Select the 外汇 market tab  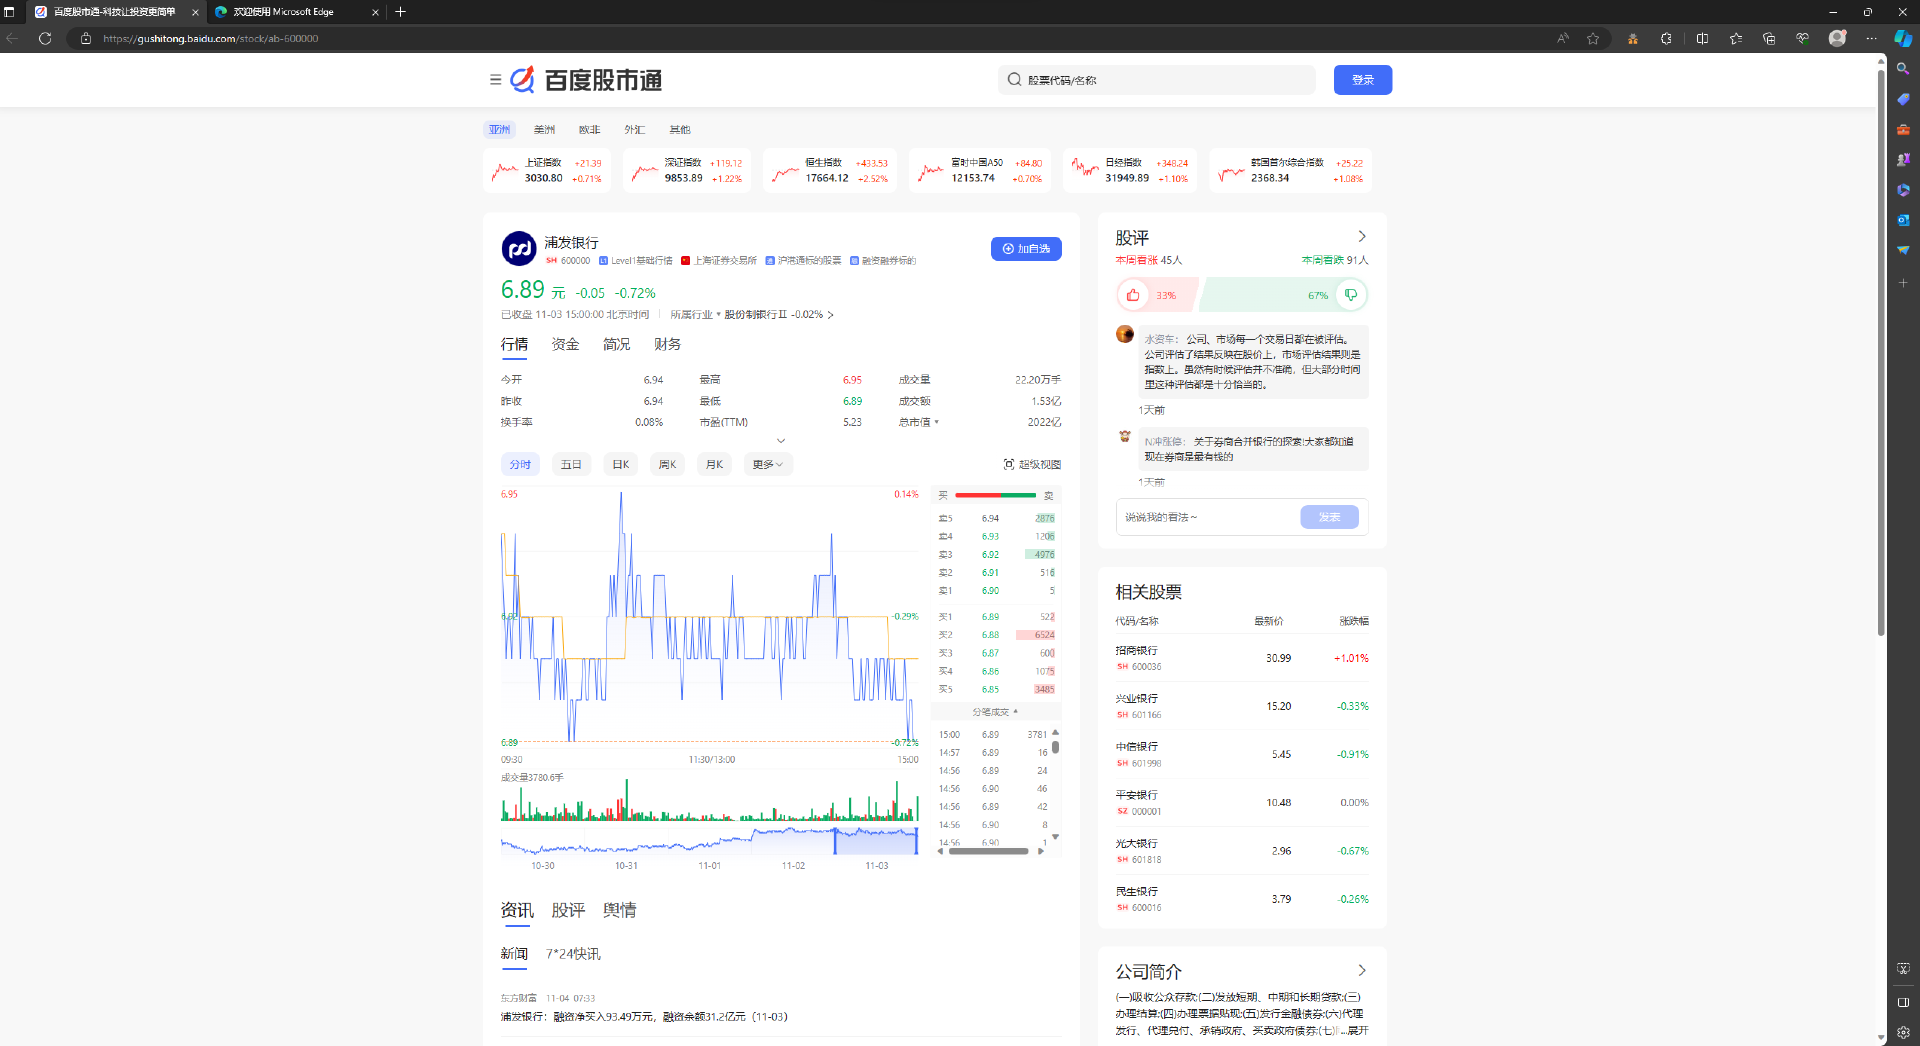[x=634, y=129]
